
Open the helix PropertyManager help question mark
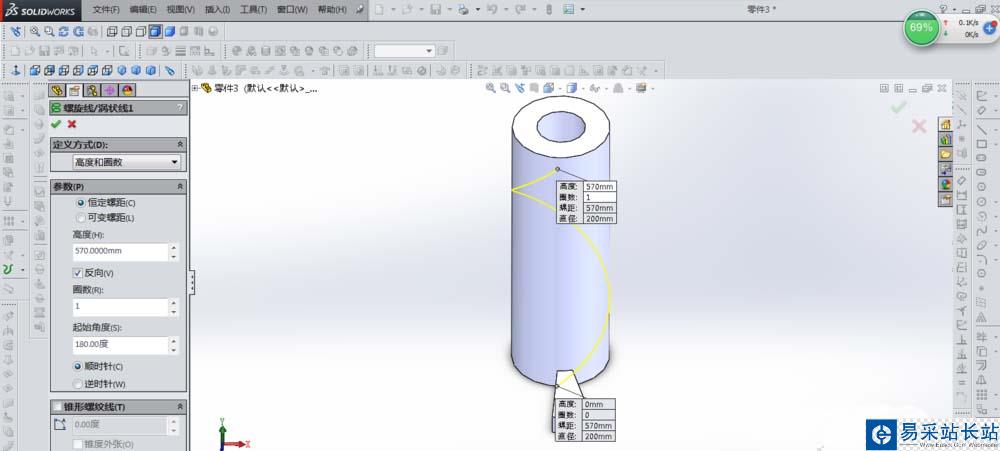(180, 108)
